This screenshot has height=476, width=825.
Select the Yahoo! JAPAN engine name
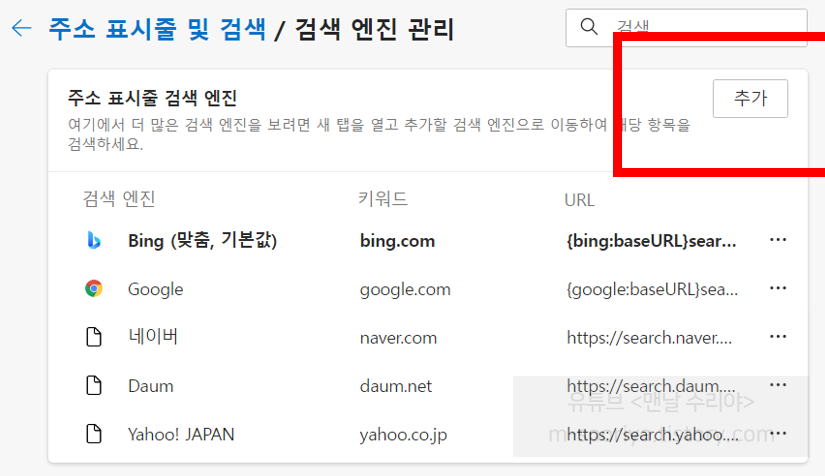[181, 434]
